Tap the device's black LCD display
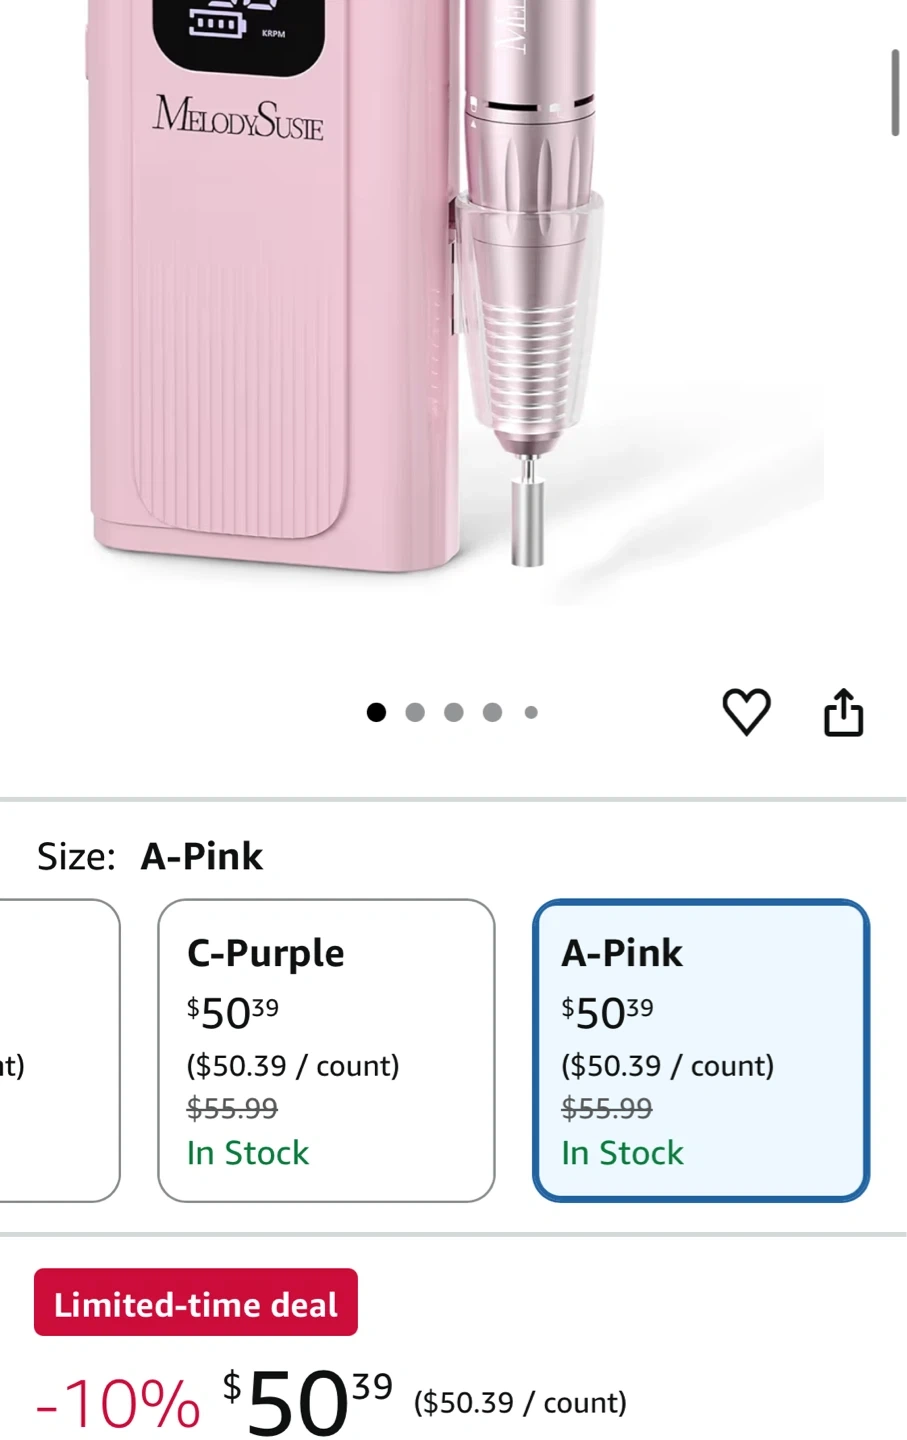The height and width of the screenshot is (1440, 907). point(238,35)
